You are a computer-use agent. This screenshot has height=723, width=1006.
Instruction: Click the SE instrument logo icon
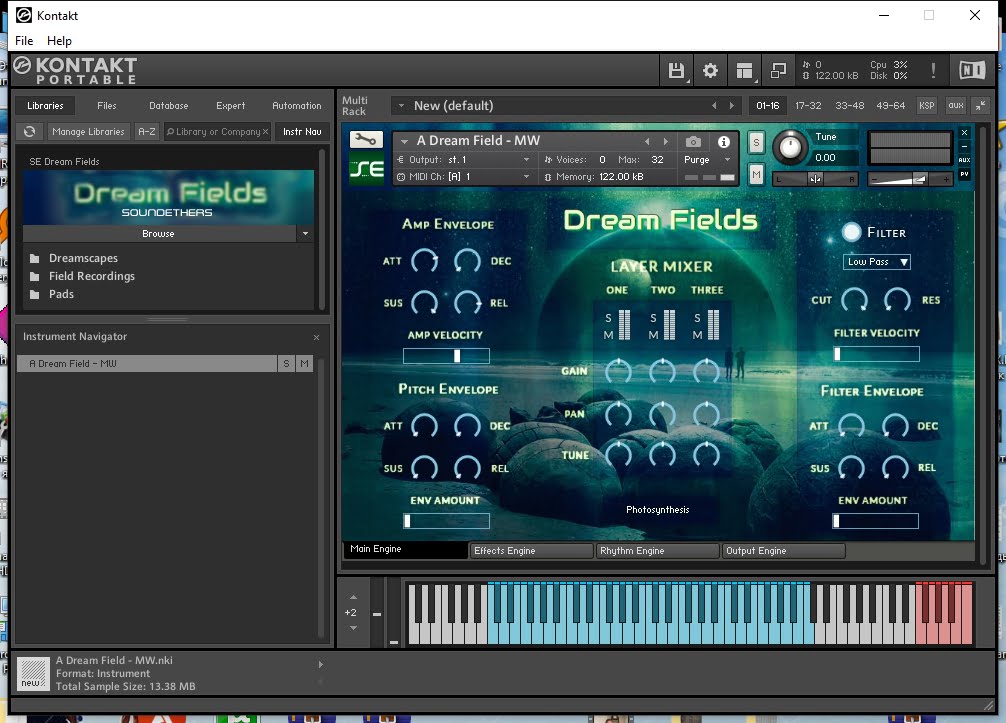366,168
